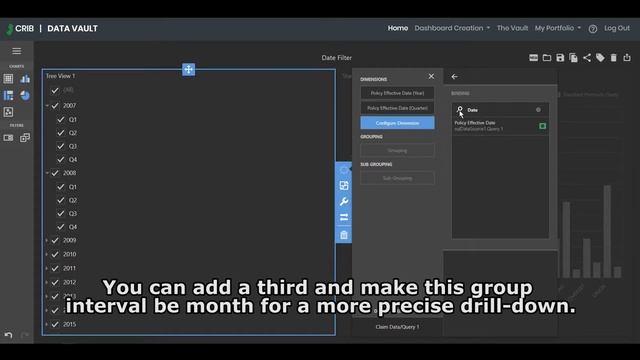Uncheck Q4 under 2008

pos(61,227)
